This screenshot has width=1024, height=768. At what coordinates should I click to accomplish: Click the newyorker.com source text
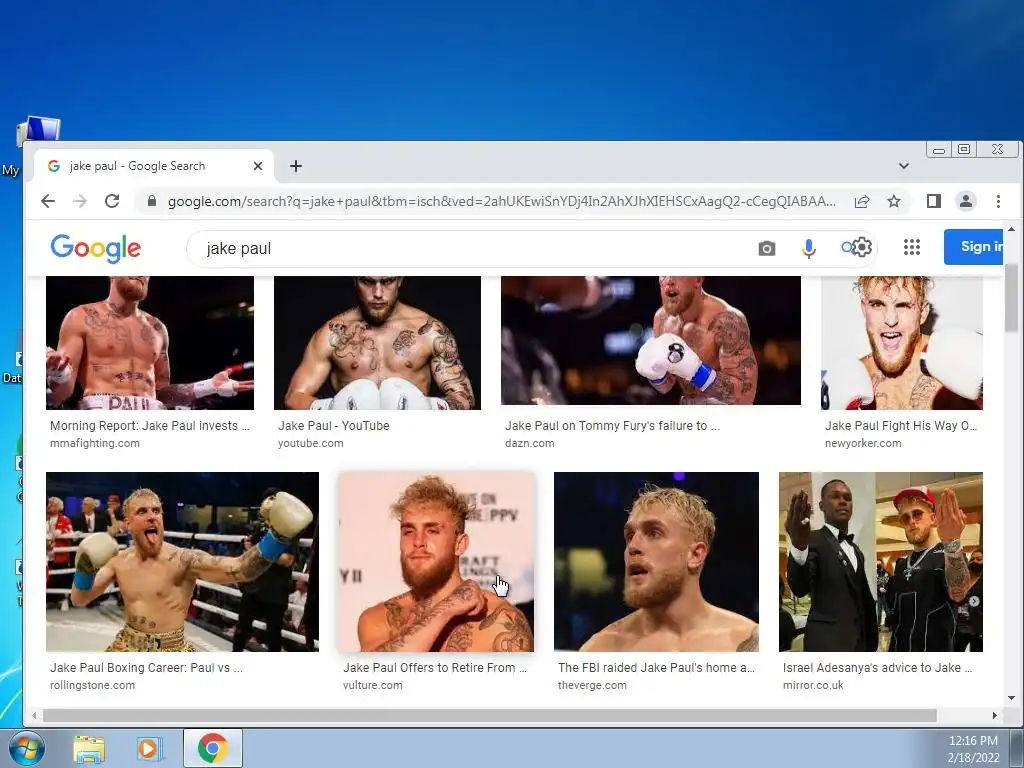click(x=863, y=443)
